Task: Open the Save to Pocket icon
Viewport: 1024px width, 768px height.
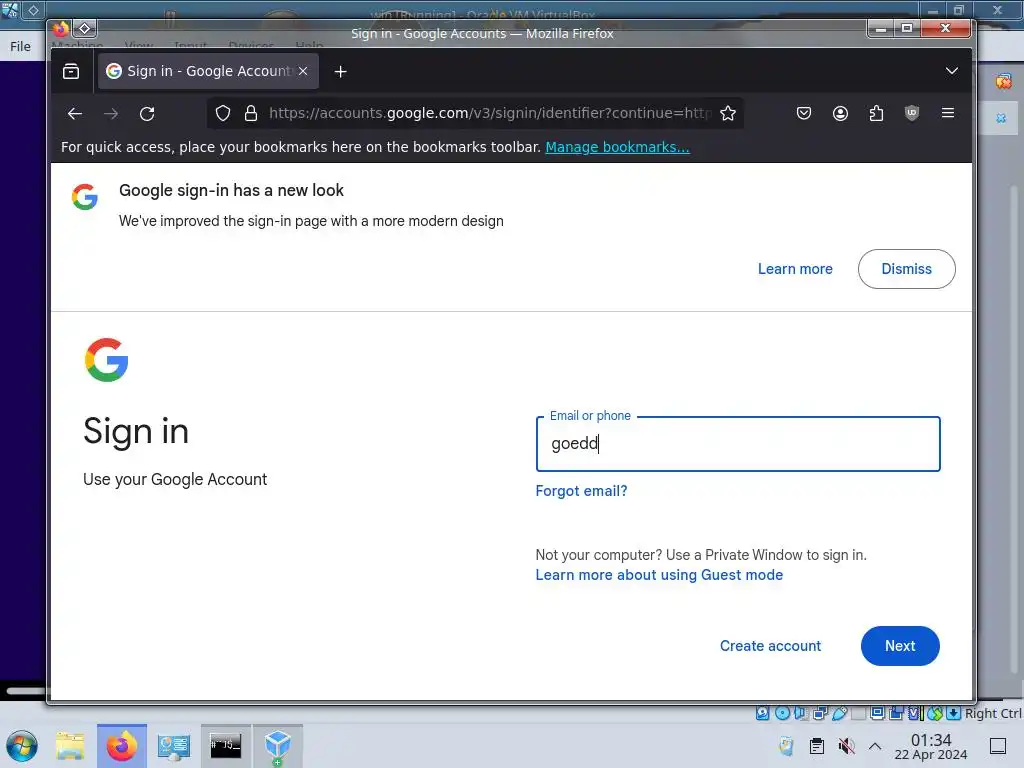Action: point(804,114)
